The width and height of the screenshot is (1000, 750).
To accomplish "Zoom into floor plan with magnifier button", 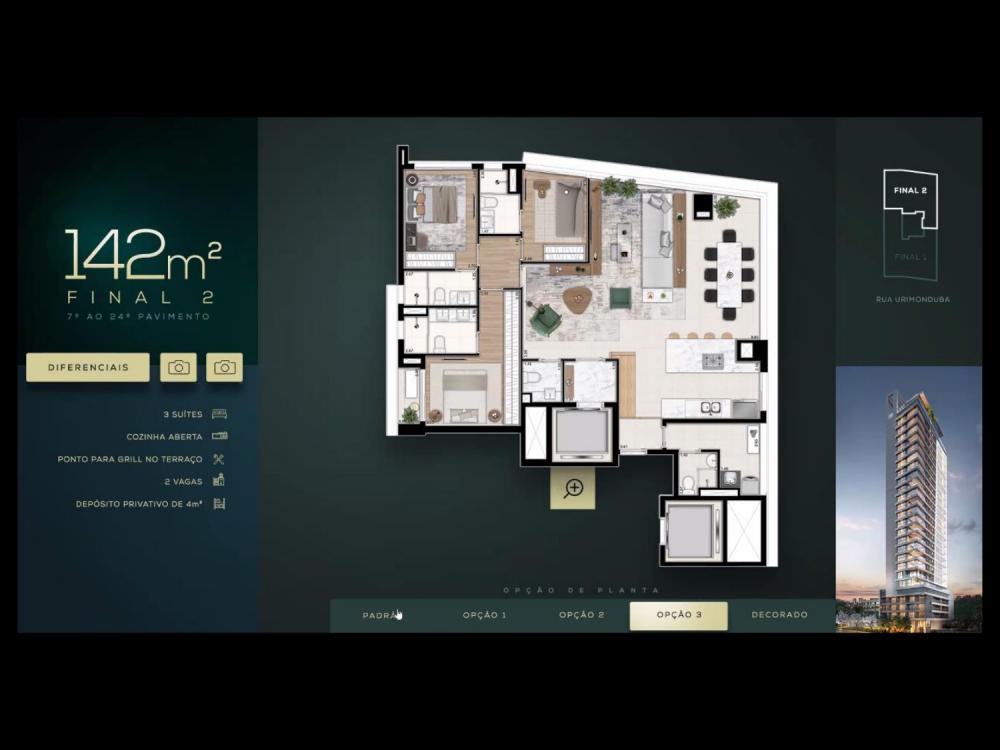I will pyautogui.click(x=573, y=488).
